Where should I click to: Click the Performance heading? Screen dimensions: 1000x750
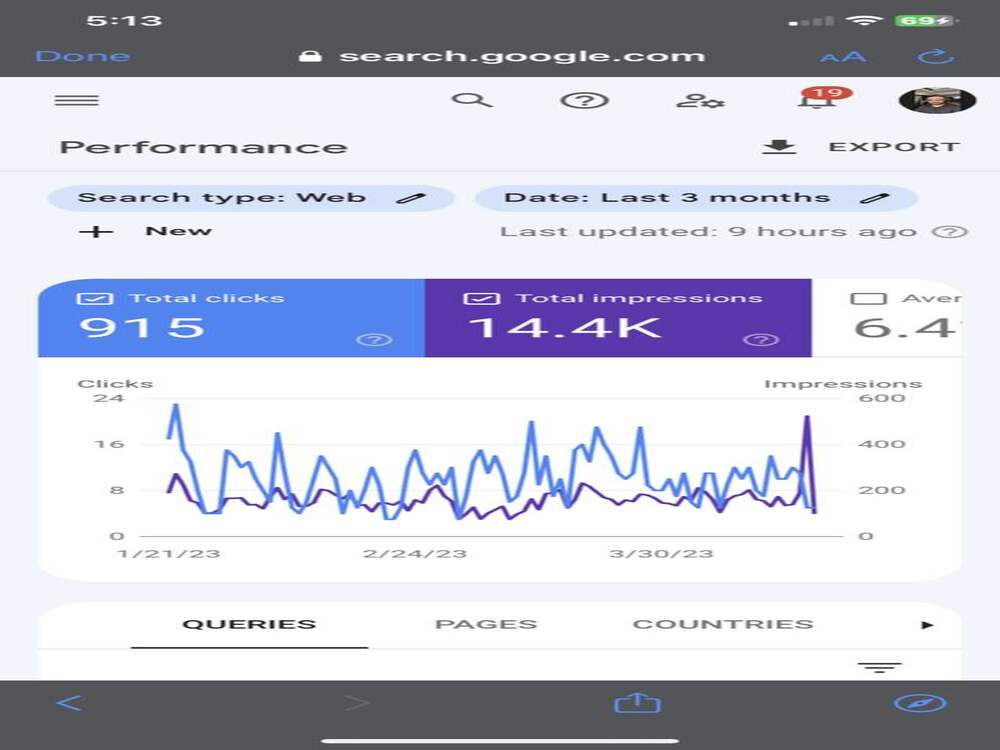coord(203,147)
